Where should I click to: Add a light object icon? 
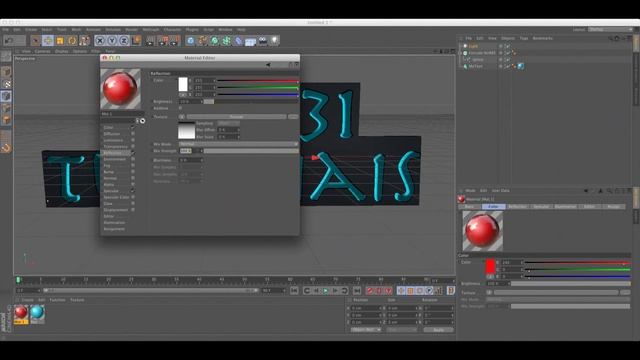pyautogui.click(x=275, y=40)
